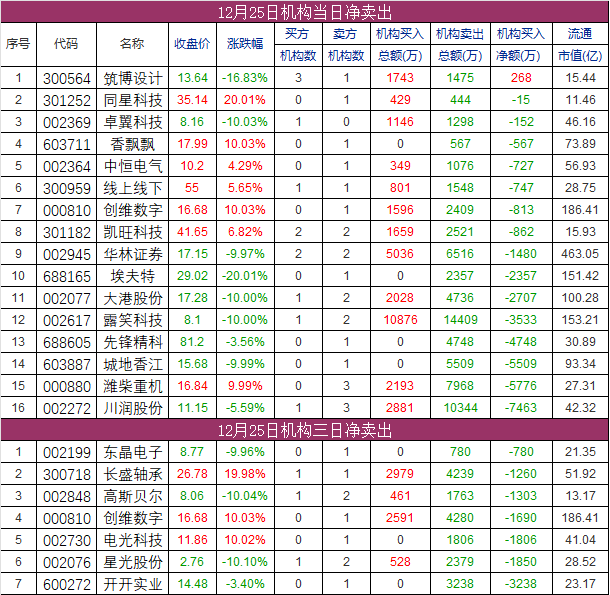Click stock name 同星科技
Image resolution: width=610 pixels, height=595 pixels.
tap(133, 100)
